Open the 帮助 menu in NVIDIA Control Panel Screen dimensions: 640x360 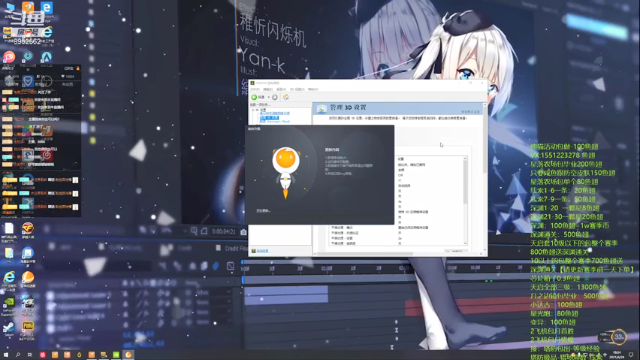click(313, 89)
